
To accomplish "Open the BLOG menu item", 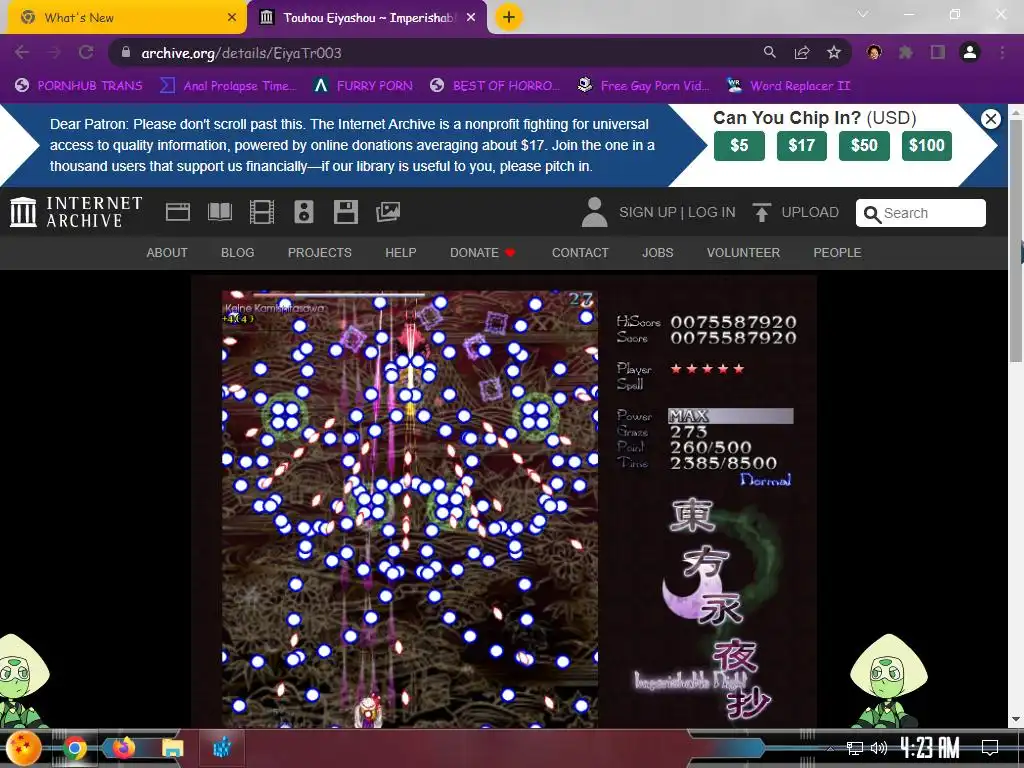I will pos(238,253).
